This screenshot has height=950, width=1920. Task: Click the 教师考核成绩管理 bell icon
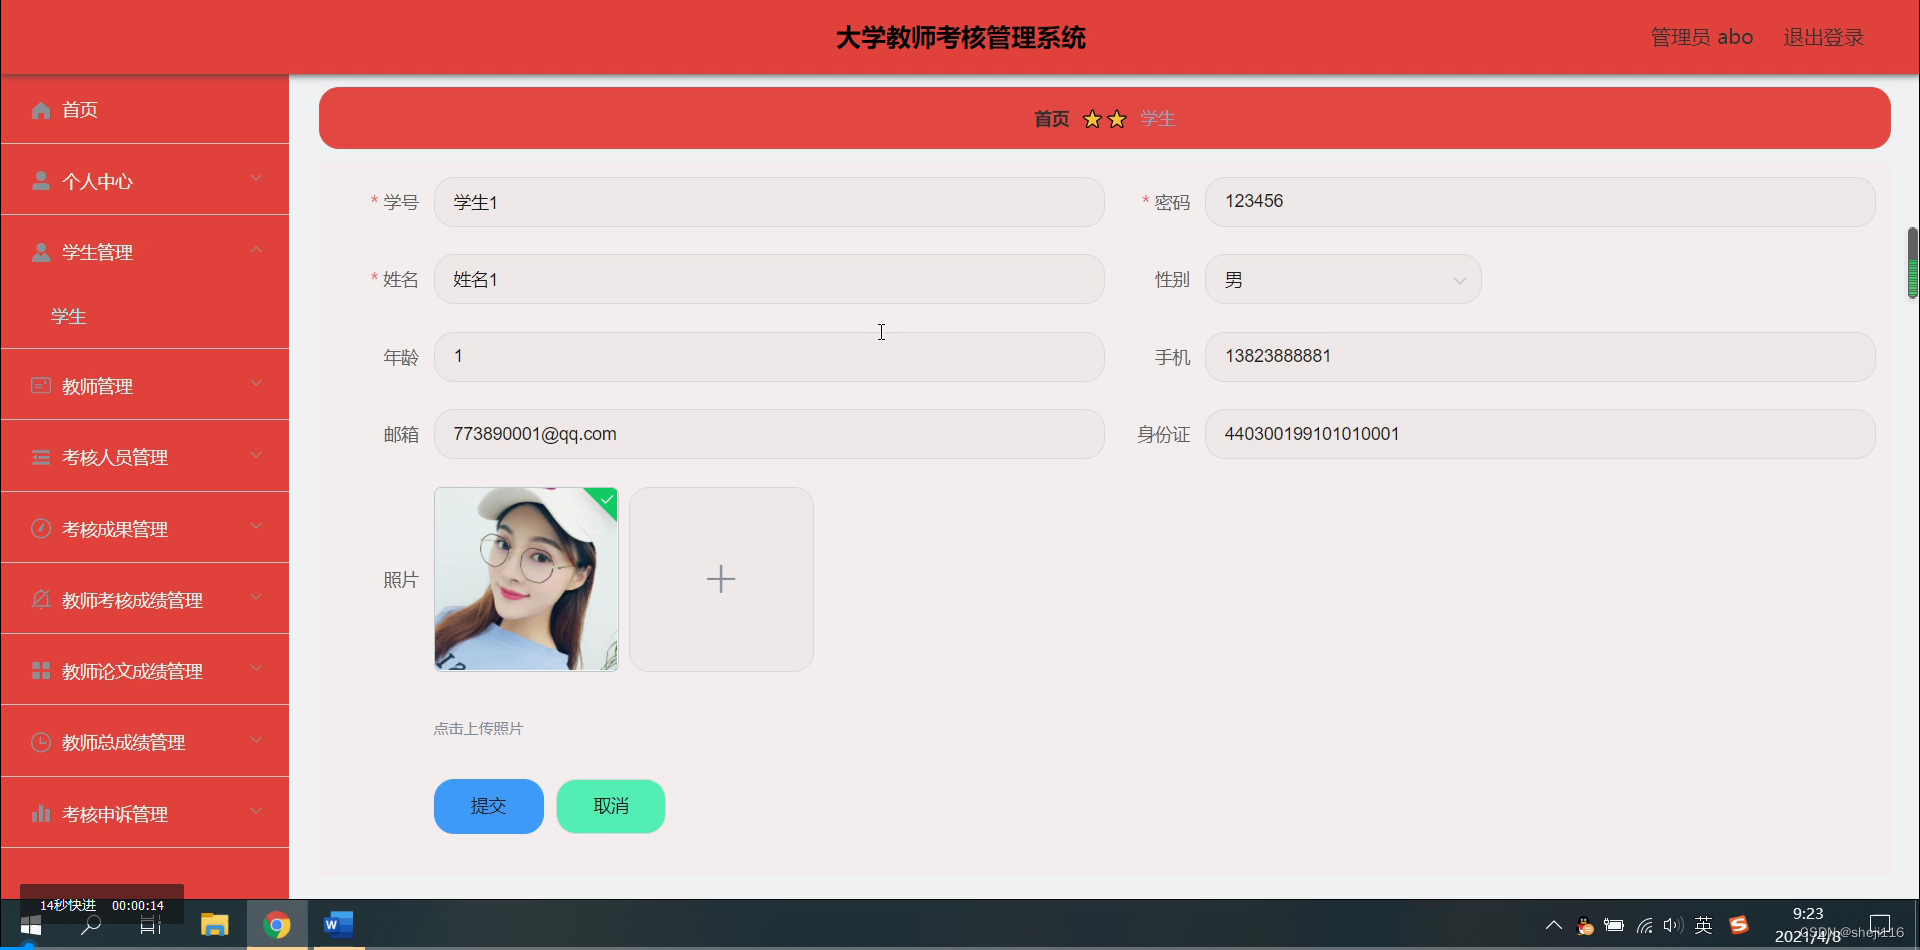(40, 599)
